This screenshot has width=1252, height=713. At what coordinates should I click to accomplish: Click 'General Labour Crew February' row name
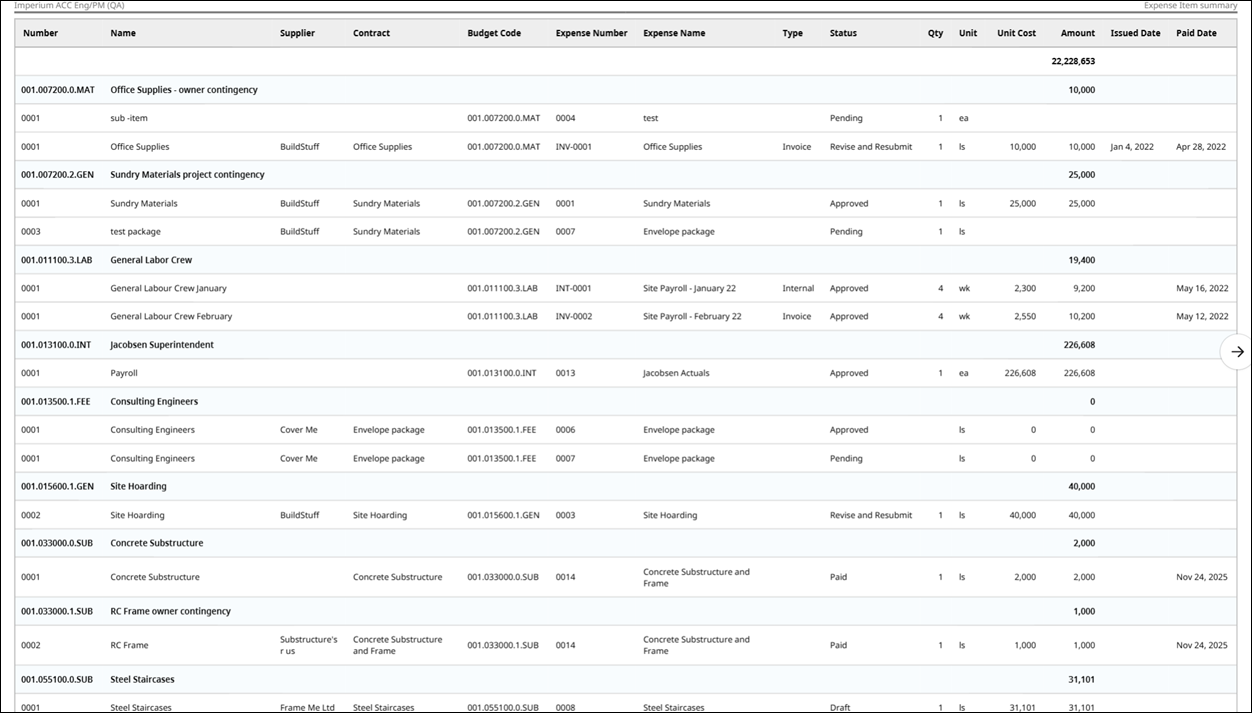[171, 316]
